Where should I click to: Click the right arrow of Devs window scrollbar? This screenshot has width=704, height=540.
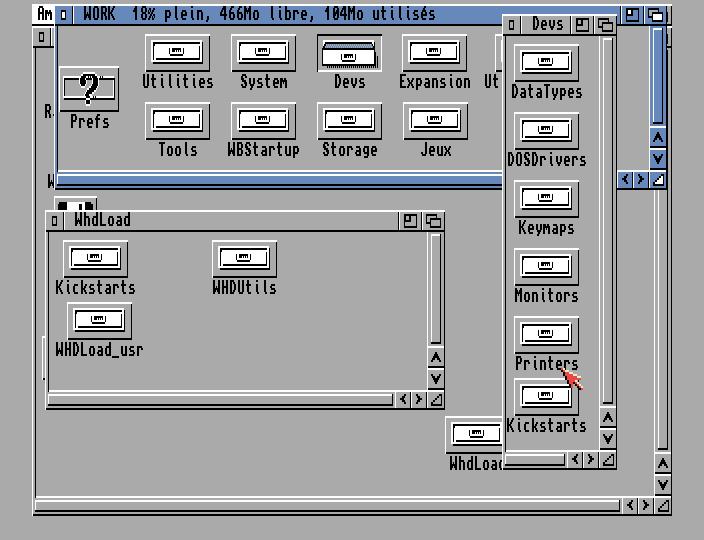tap(590, 459)
